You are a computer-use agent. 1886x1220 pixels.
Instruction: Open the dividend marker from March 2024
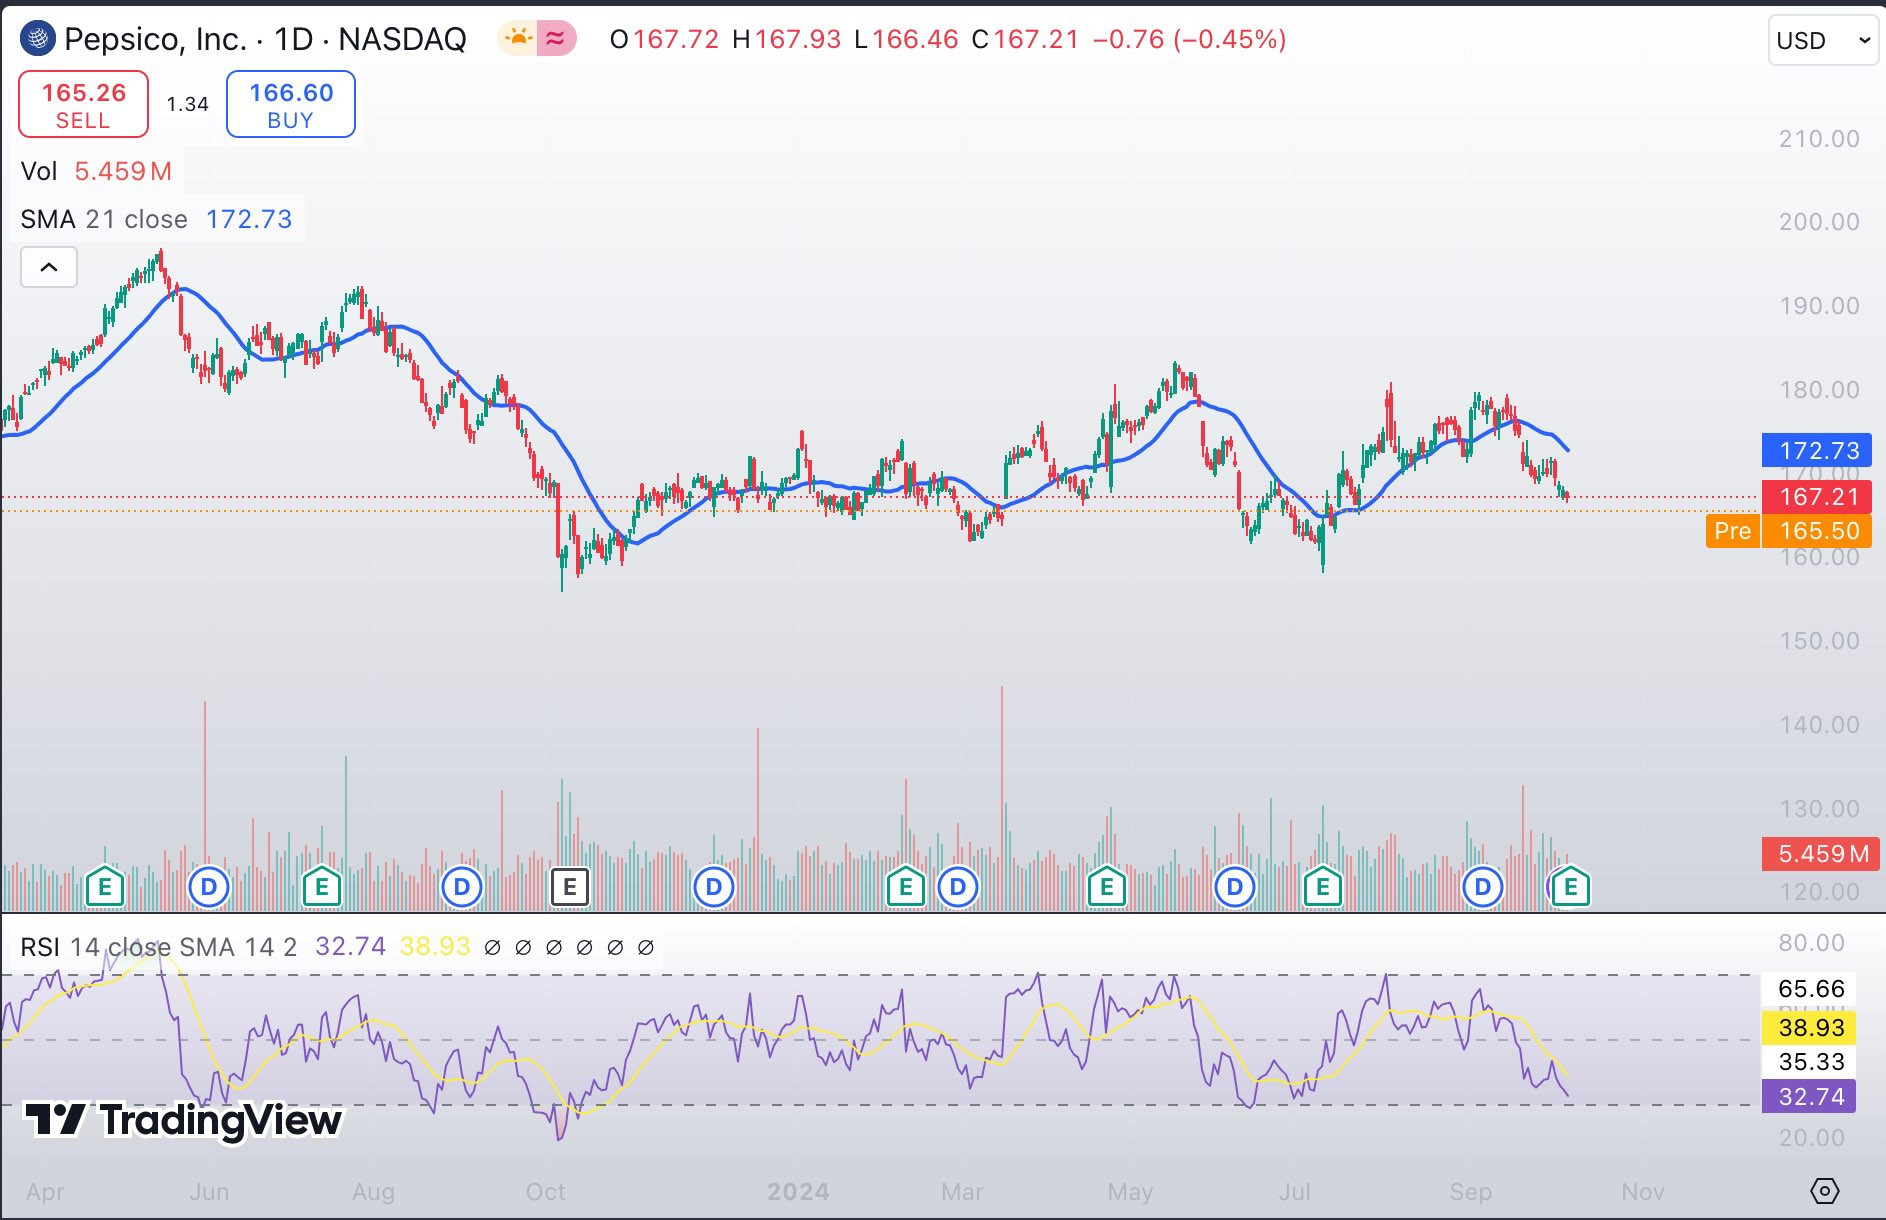click(958, 887)
